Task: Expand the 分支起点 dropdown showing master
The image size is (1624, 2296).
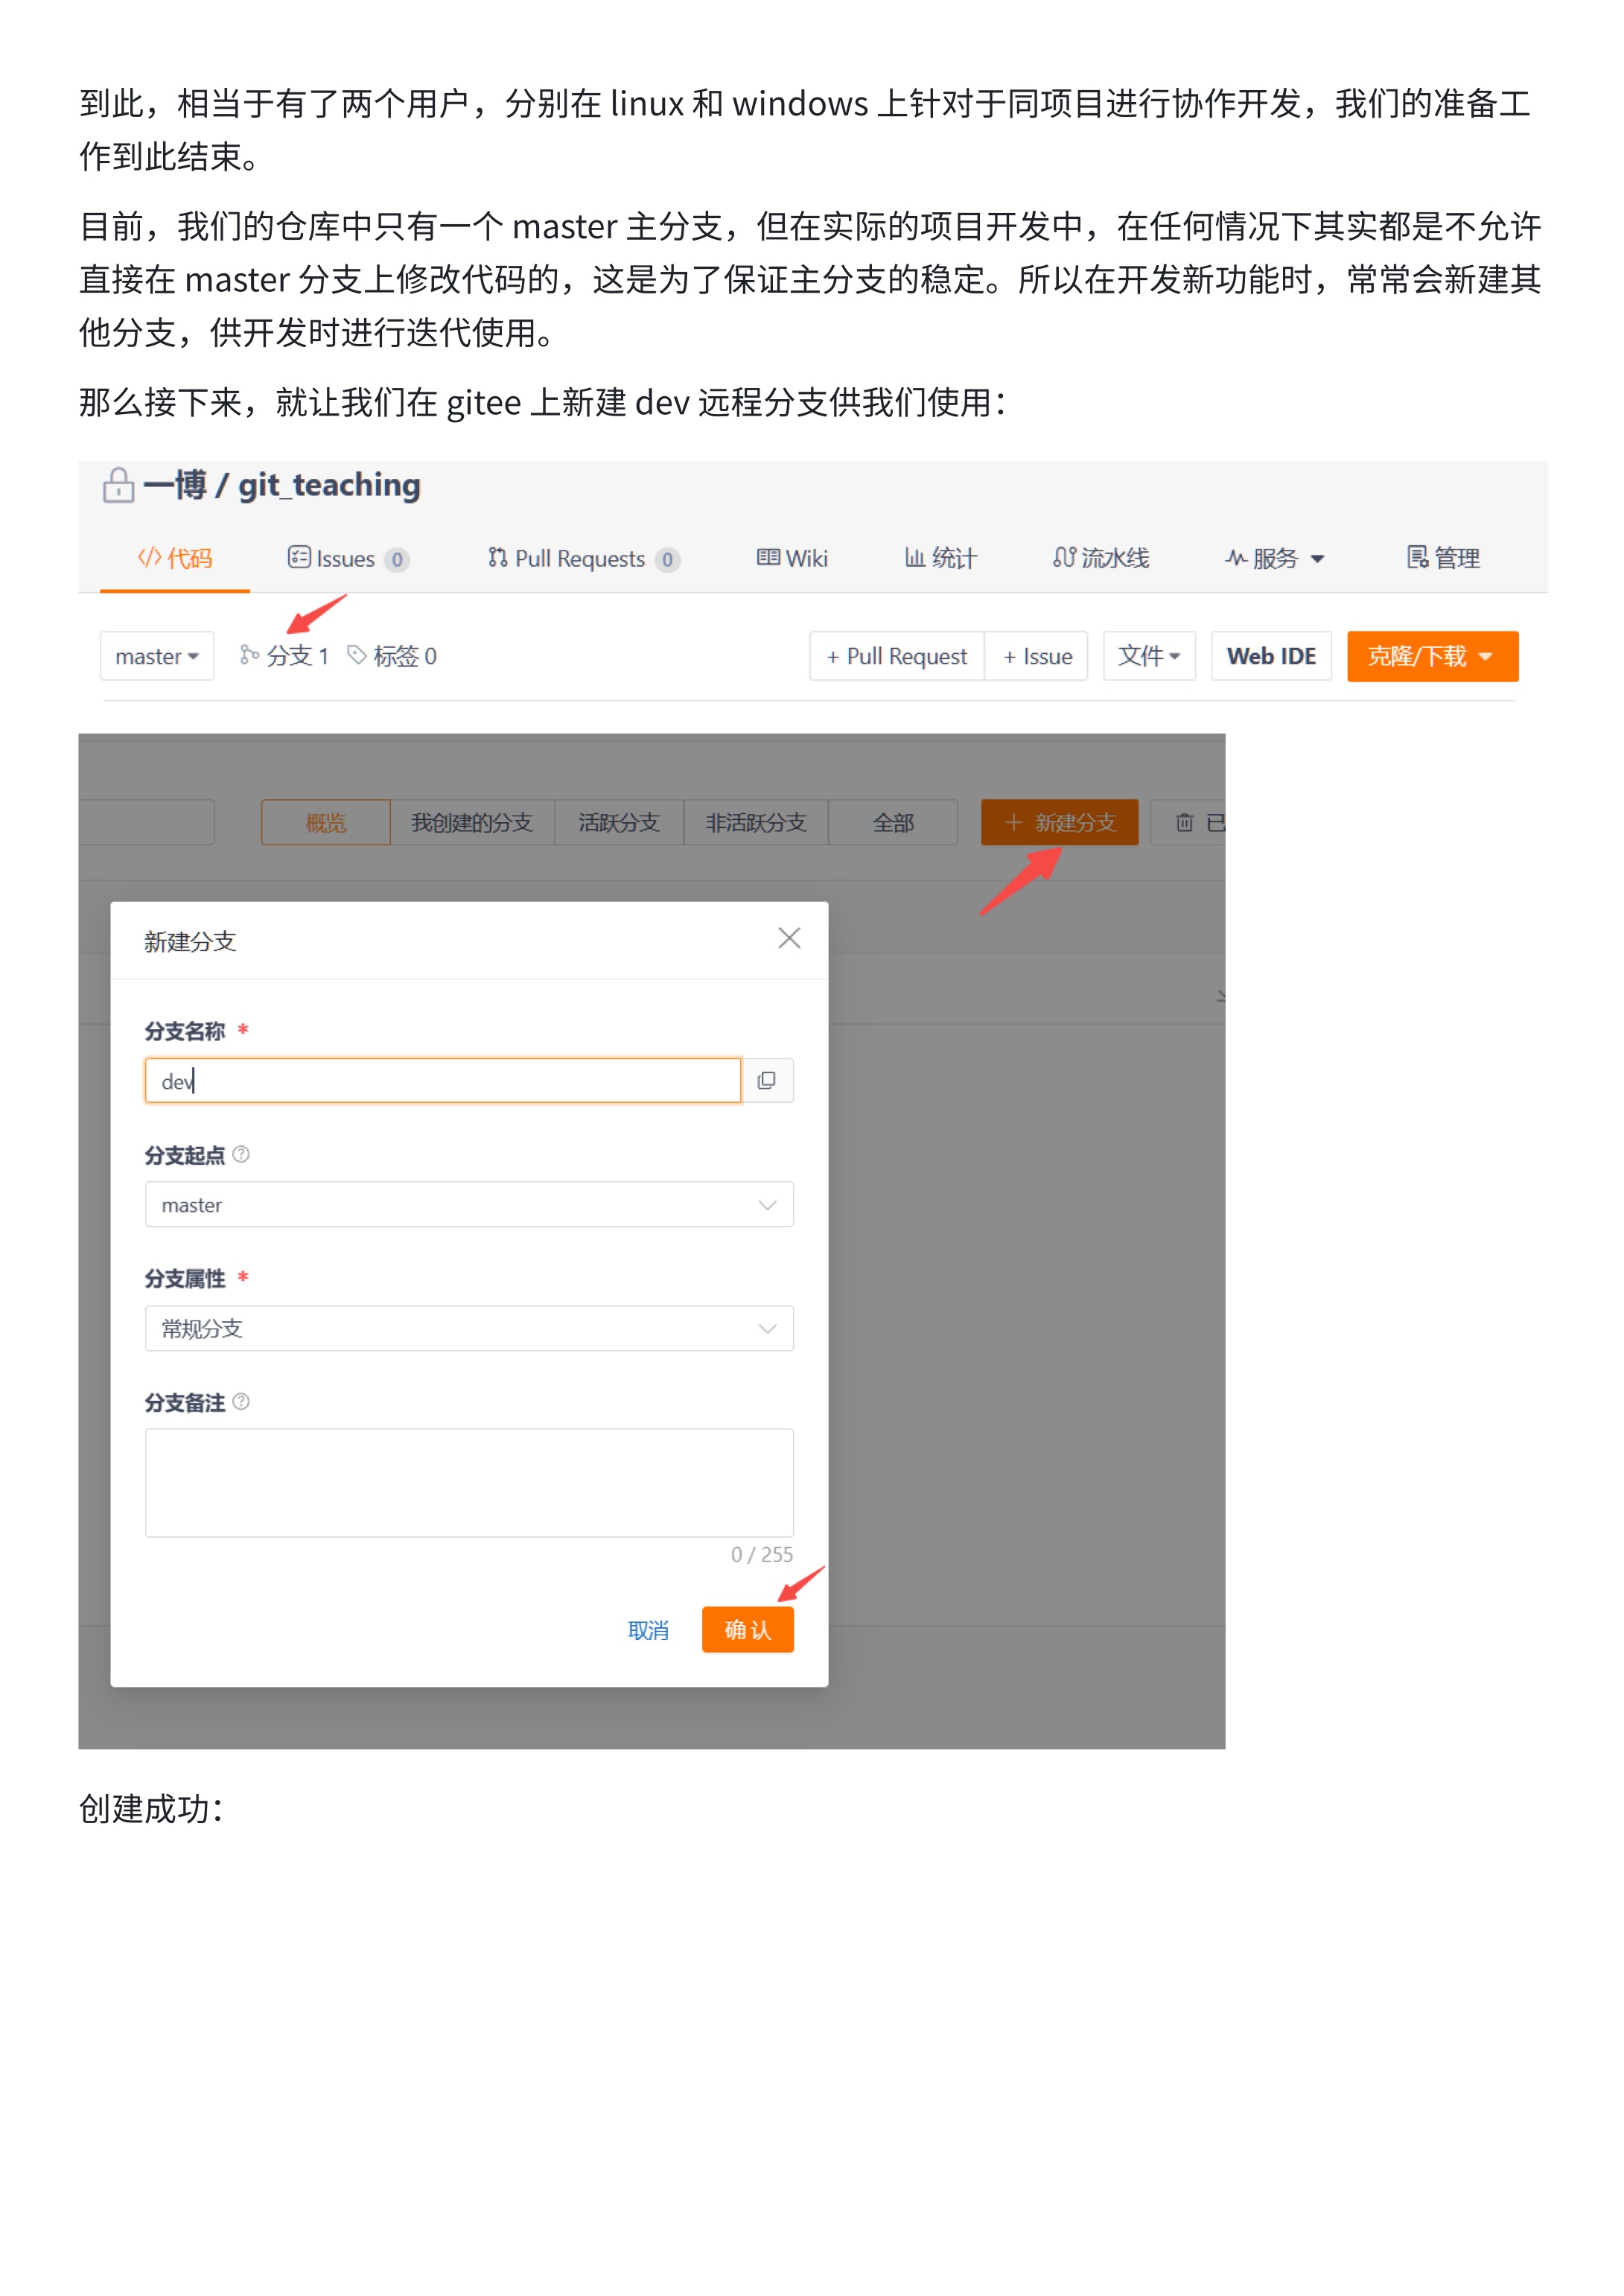Action: (767, 1204)
